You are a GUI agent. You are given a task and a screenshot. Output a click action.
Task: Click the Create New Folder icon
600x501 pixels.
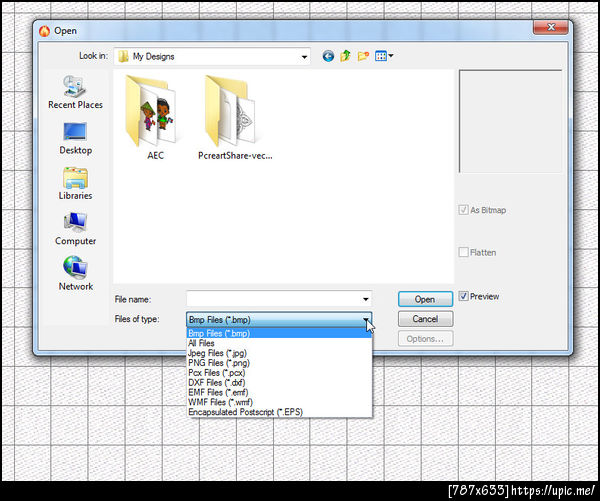363,56
